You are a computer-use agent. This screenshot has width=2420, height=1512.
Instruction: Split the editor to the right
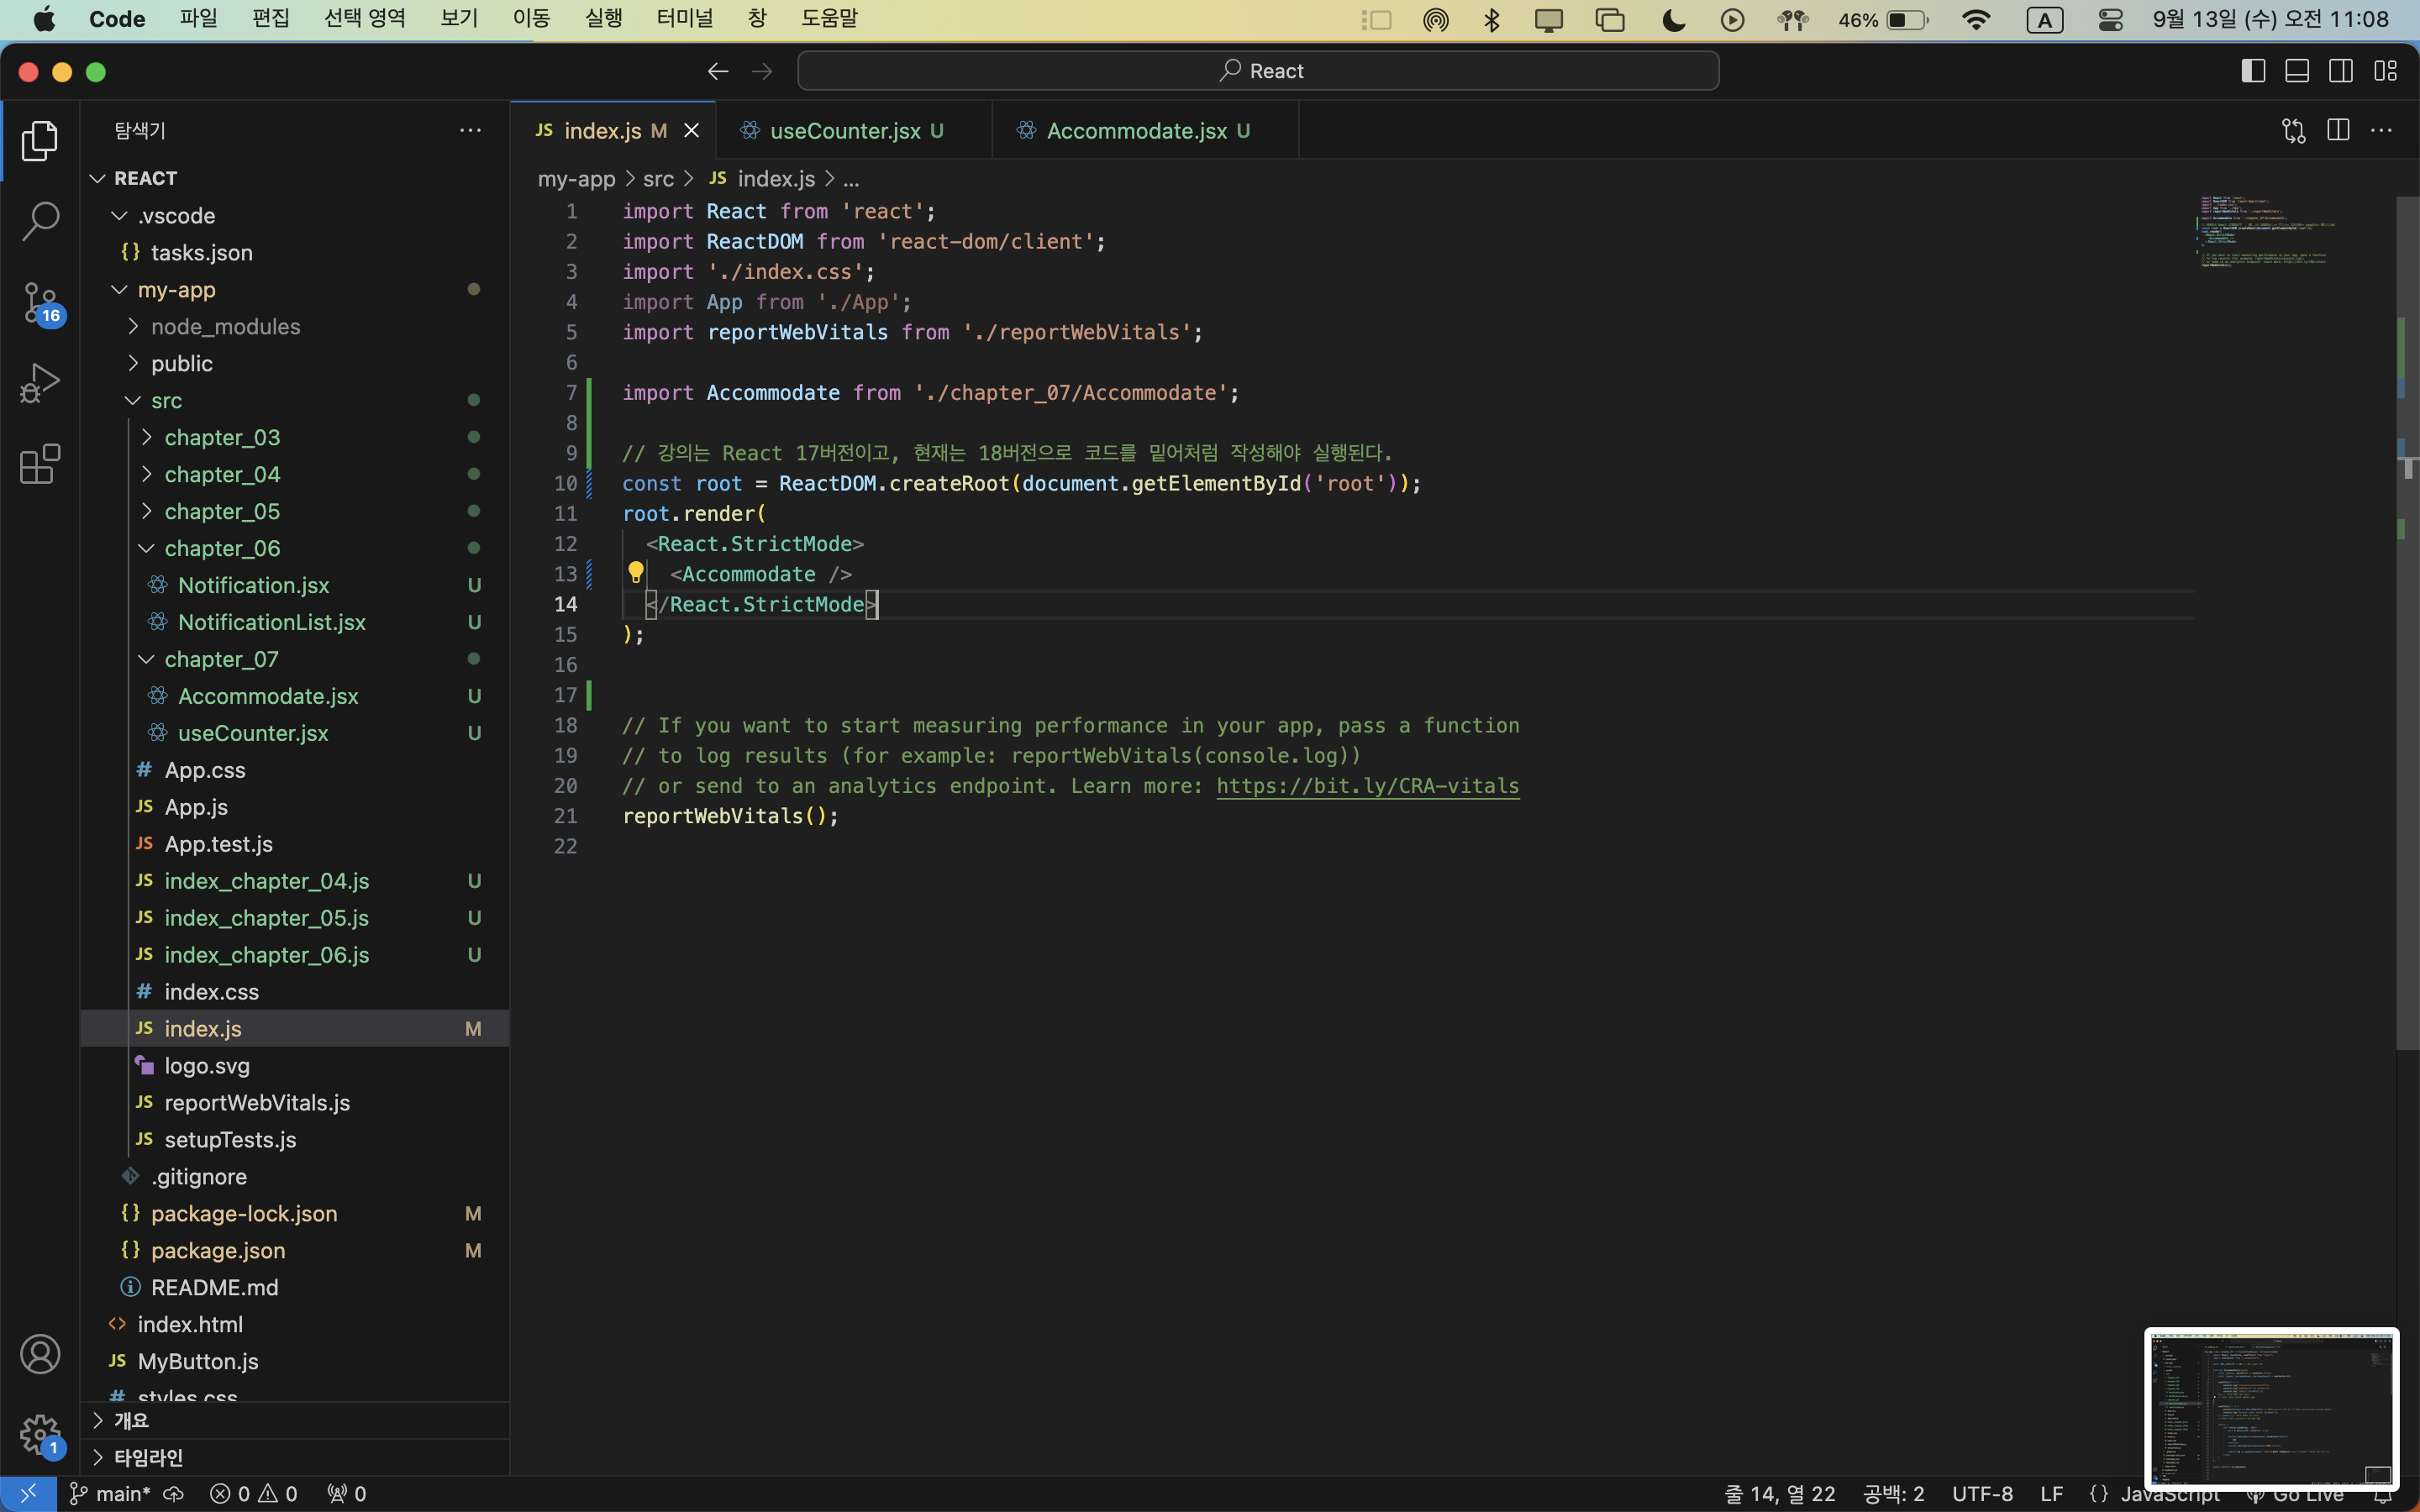click(2337, 130)
